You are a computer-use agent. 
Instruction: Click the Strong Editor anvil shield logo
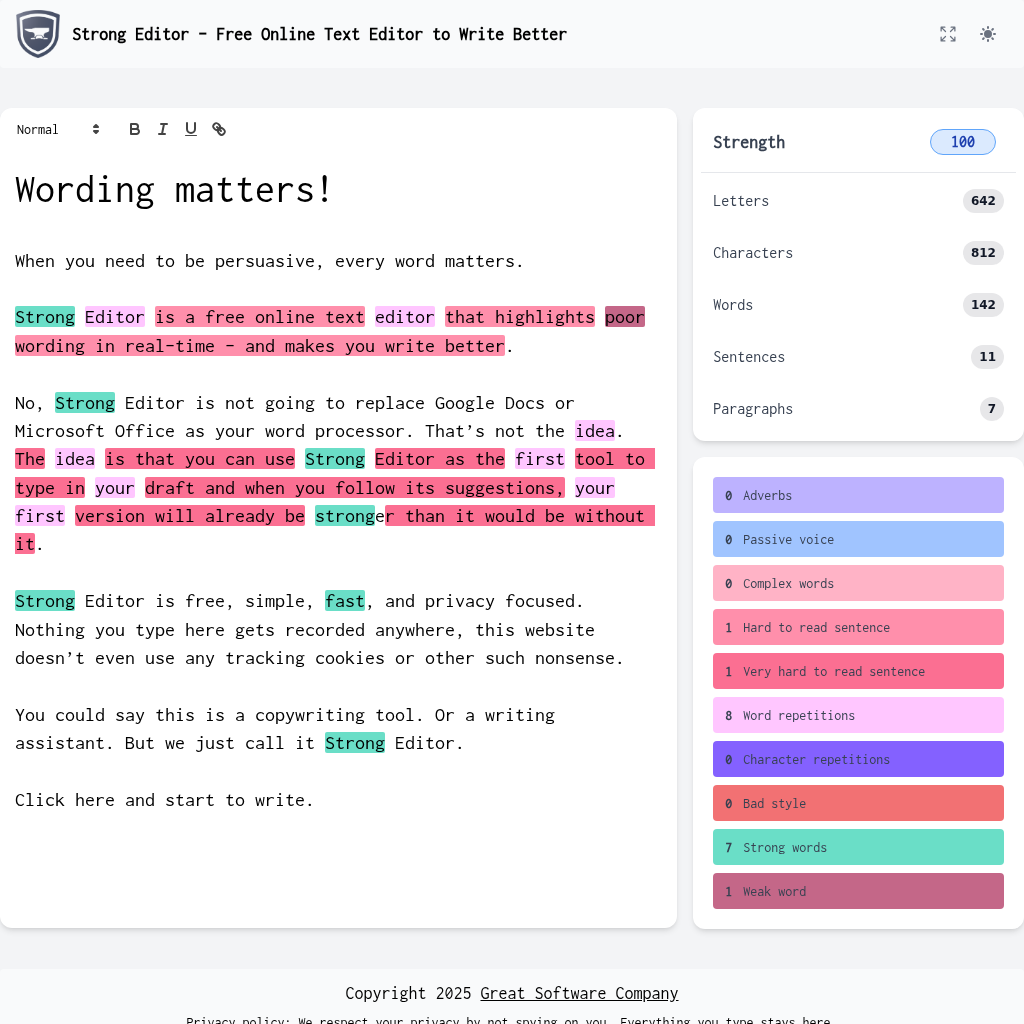38,34
